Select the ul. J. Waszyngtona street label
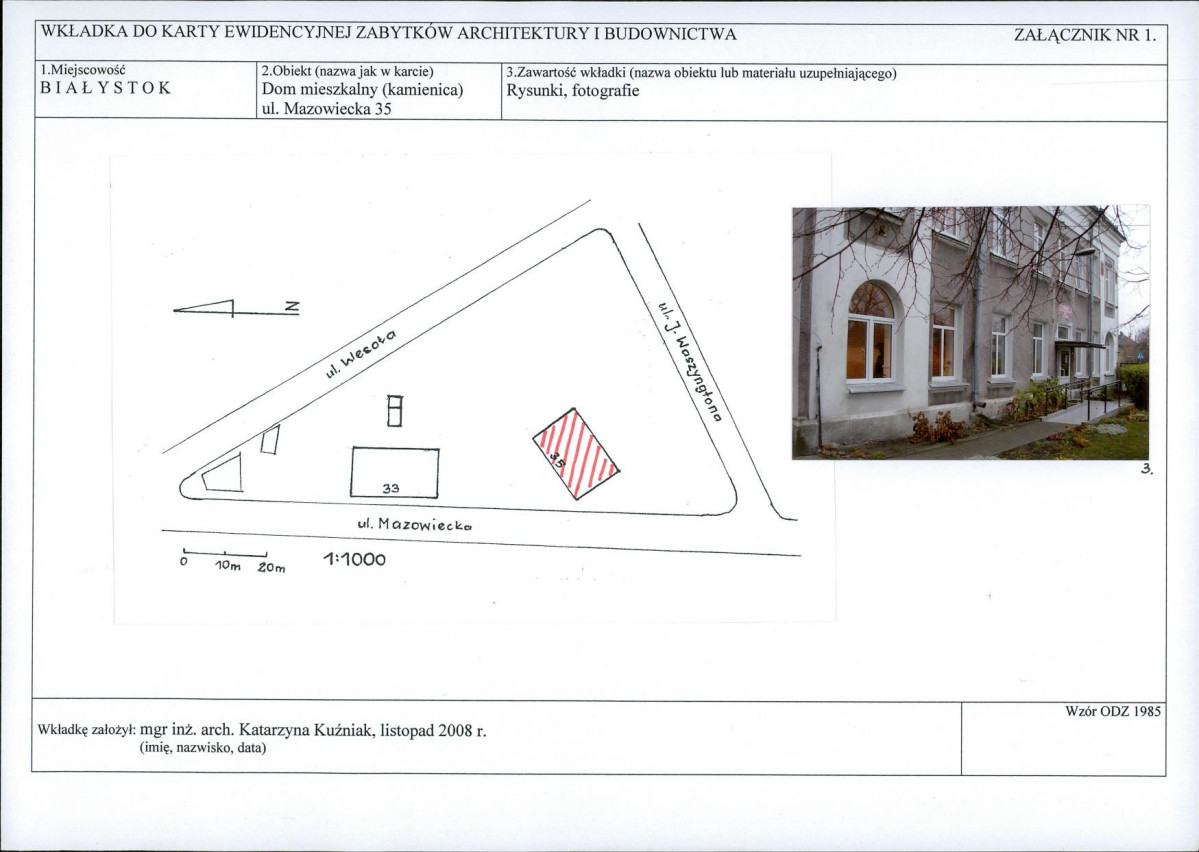The height and width of the screenshot is (852, 1199). (689, 360)
